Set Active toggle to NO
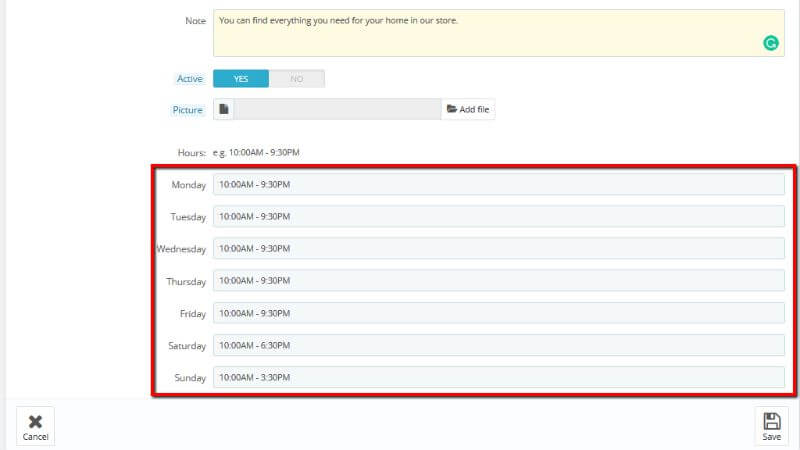The height and width of the screenshot is (450, 800). 296,79
